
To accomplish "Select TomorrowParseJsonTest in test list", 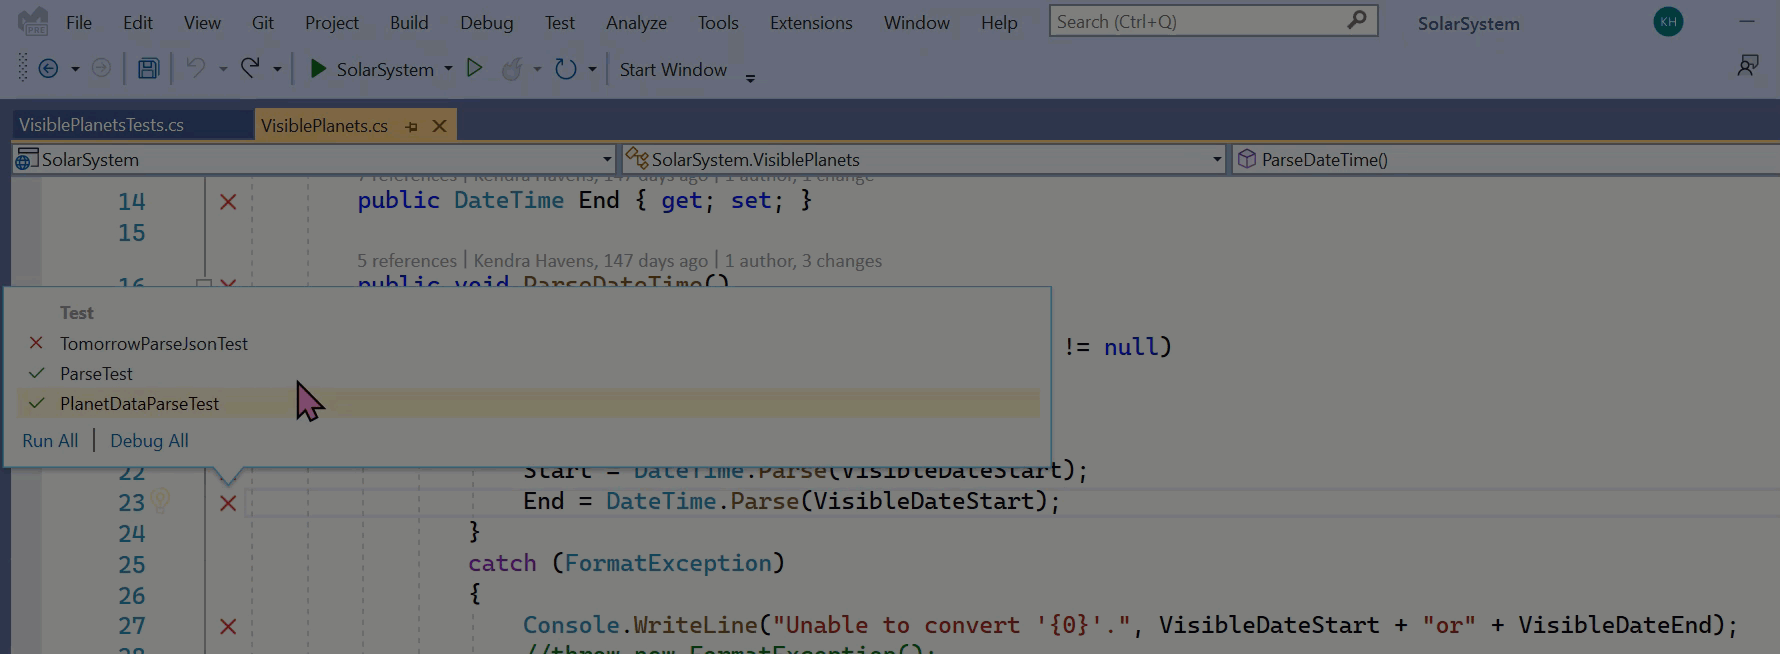I will coord(154,344).
